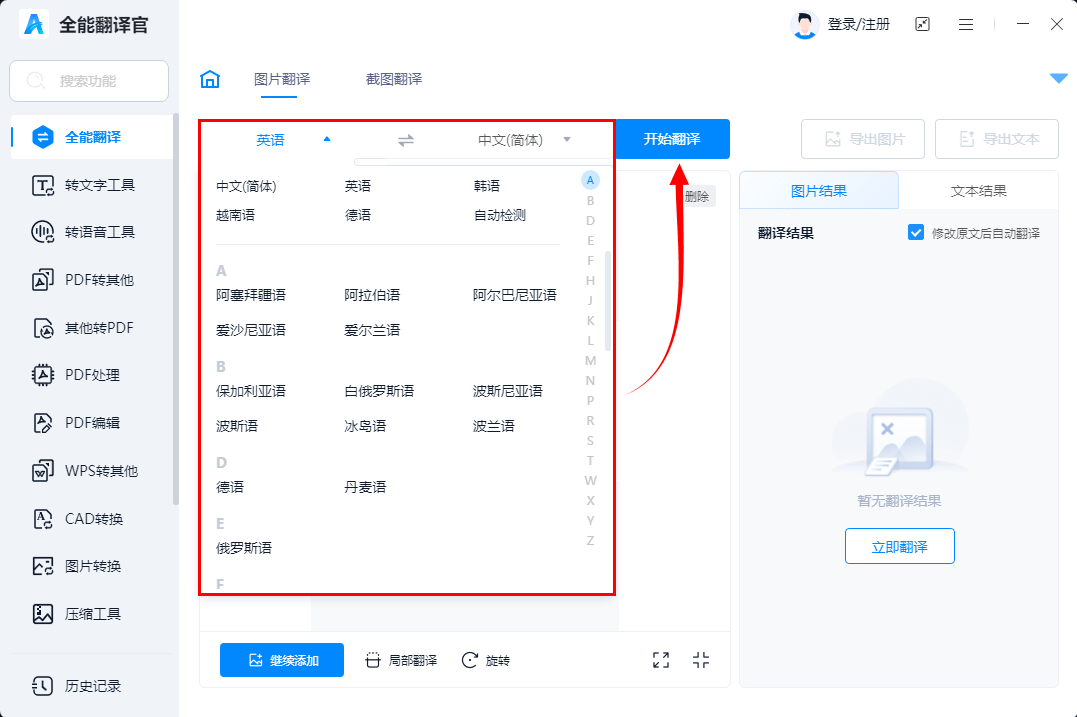The image size is (1077, 717).
Task: Open the 中文(简体) target language dropdown
Action: coord(566,140)
